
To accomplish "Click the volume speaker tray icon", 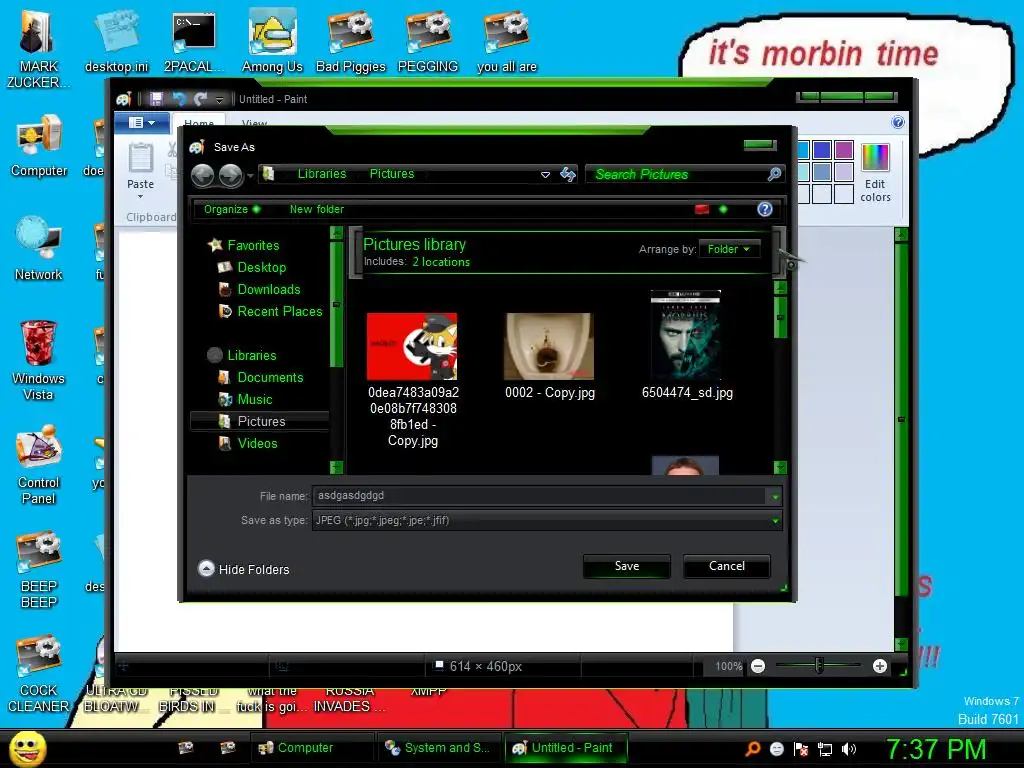I will [849, 749].
